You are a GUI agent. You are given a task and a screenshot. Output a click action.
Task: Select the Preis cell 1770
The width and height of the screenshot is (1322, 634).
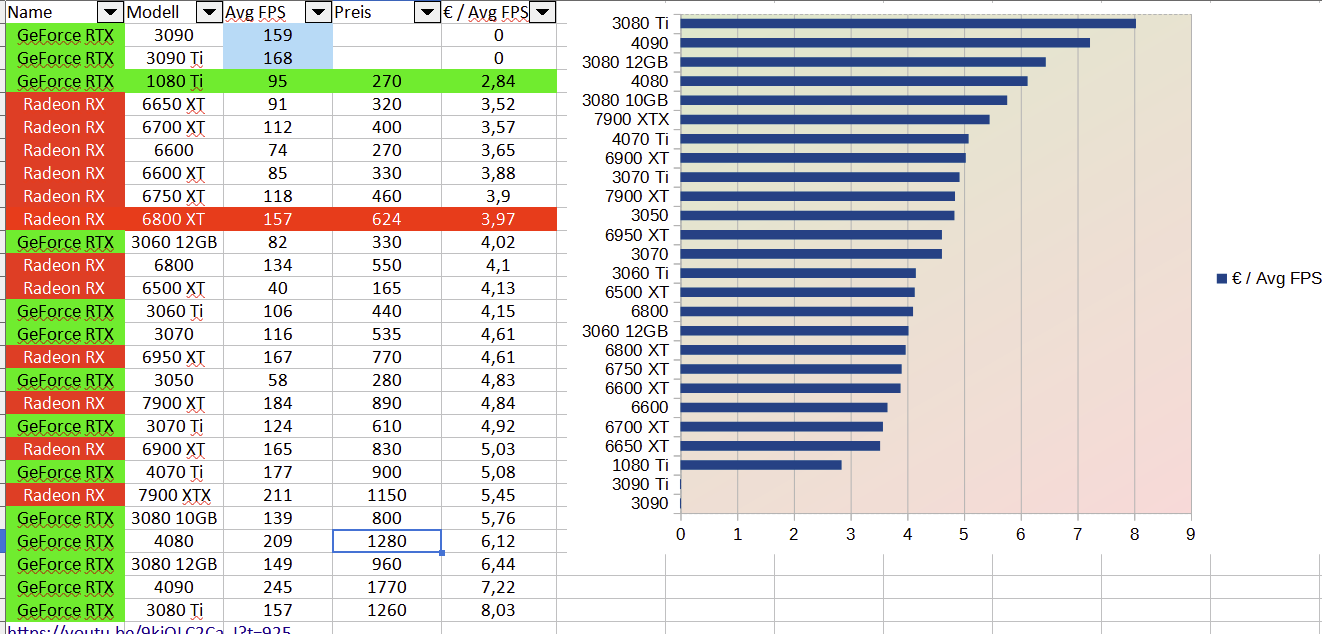click(x=387, y=587)
